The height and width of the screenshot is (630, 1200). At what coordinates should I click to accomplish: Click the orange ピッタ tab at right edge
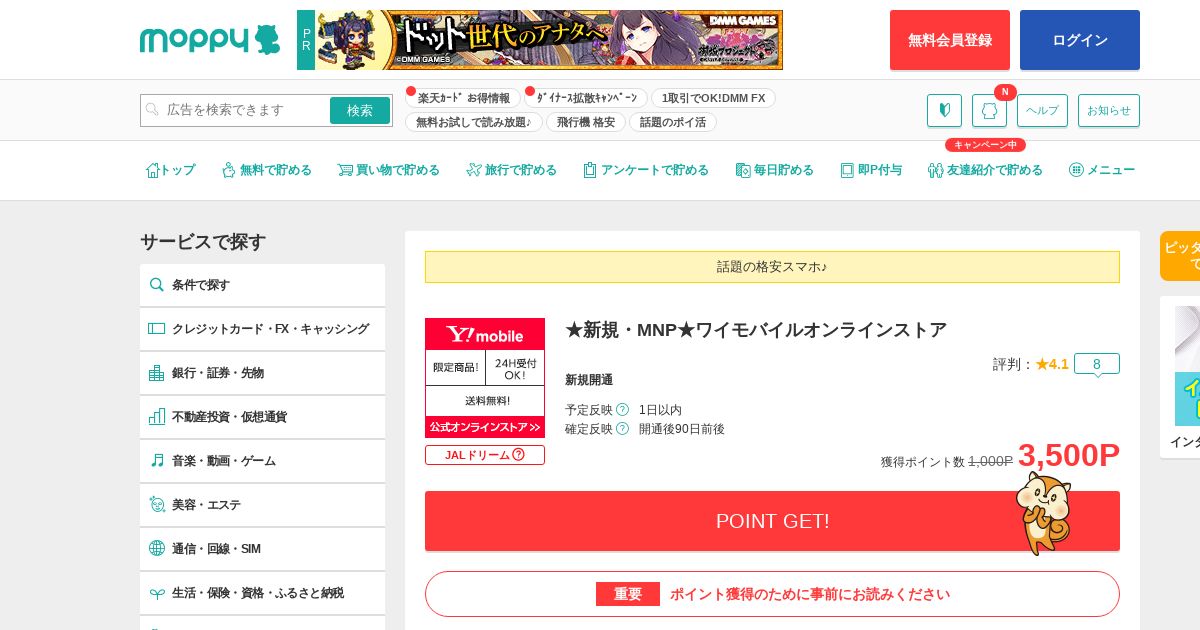[1180, 256]
